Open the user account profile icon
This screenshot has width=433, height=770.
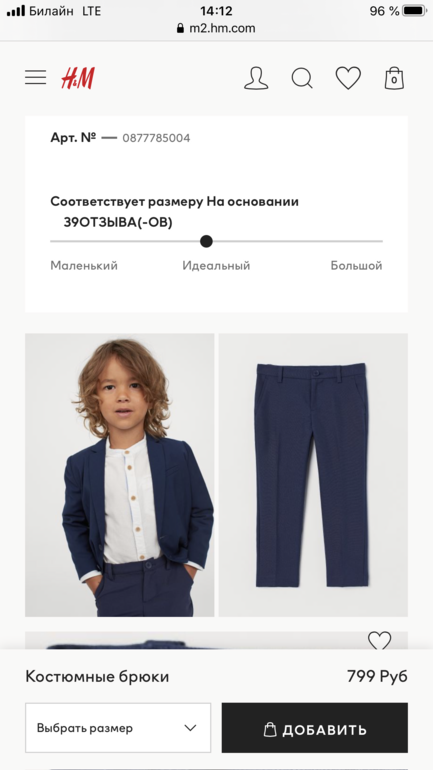tap(256, 78)
